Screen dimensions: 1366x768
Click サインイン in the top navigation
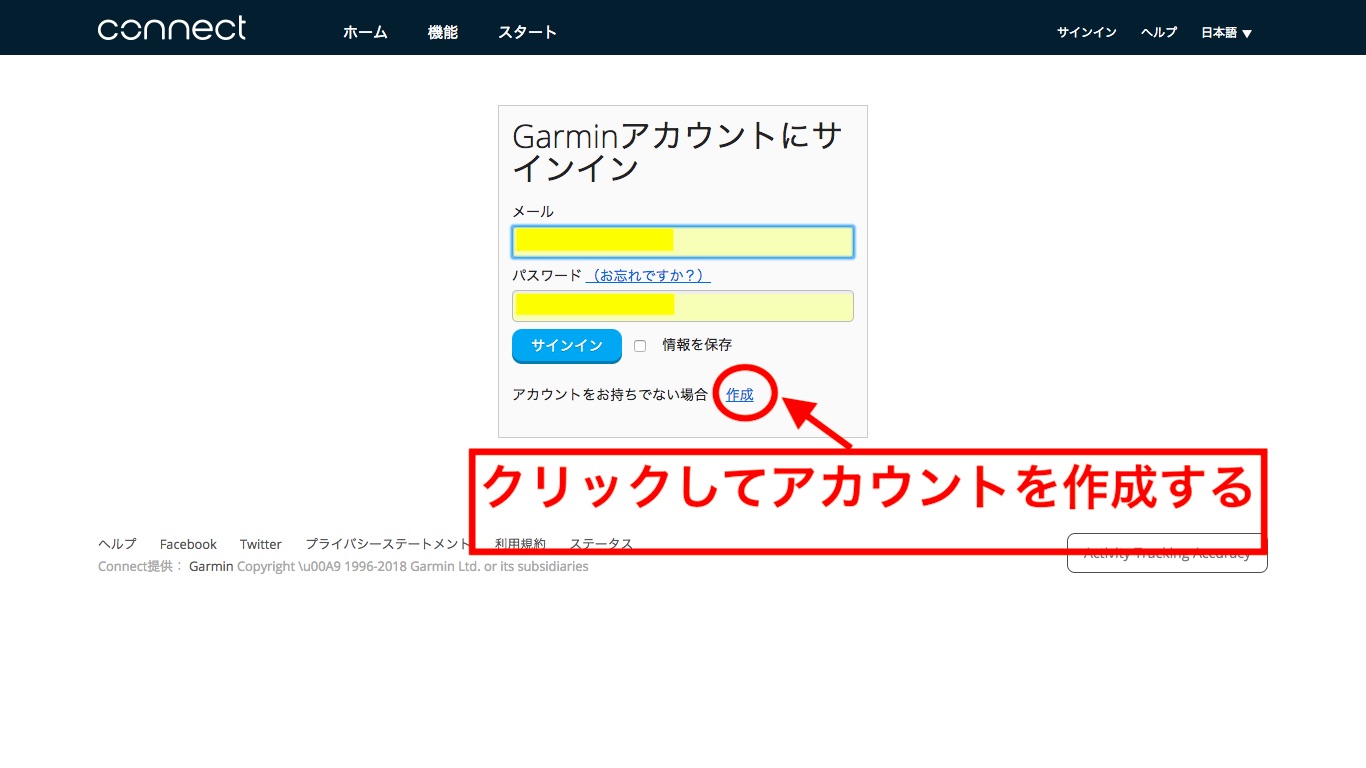pyautogui.click(x=1086, y=32)
